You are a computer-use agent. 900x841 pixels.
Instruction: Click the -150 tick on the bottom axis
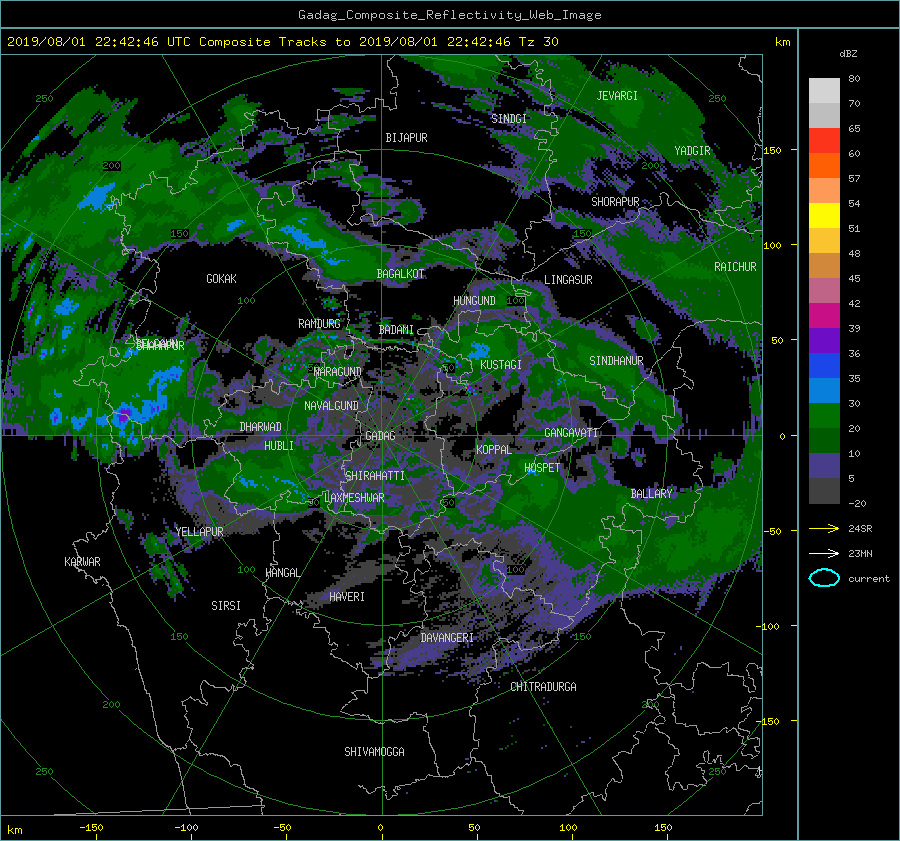pyautogui.click(x=91, y=828)
